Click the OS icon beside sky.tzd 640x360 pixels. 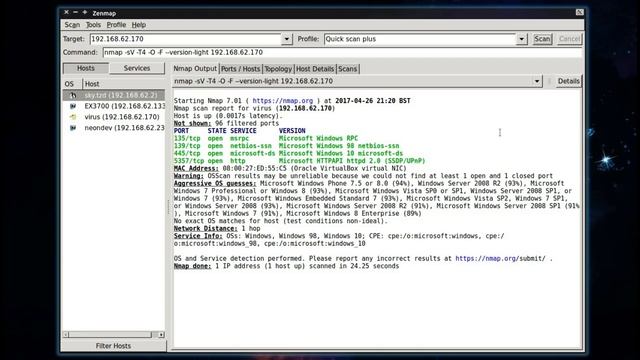(73, 95)
